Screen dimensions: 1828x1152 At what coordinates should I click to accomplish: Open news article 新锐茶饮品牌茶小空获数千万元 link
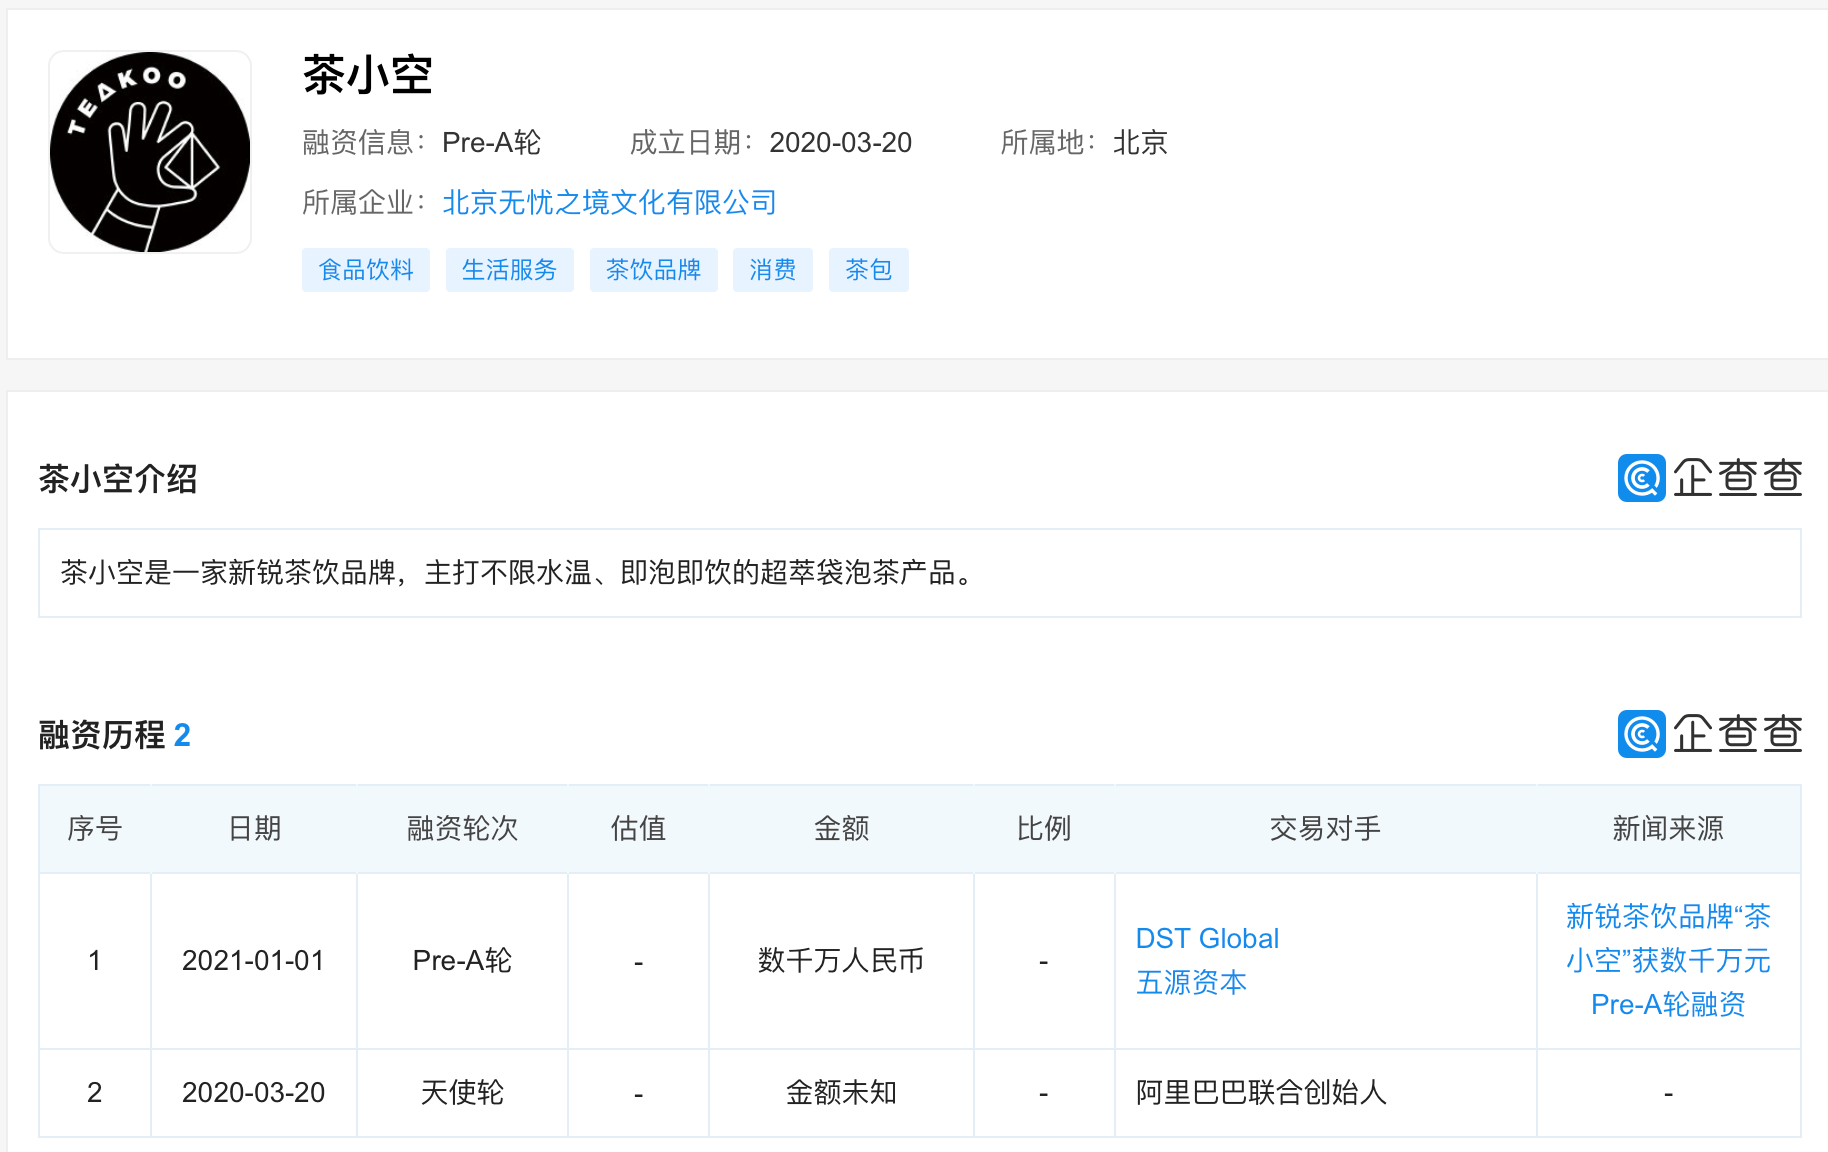tap(1668, 961)
